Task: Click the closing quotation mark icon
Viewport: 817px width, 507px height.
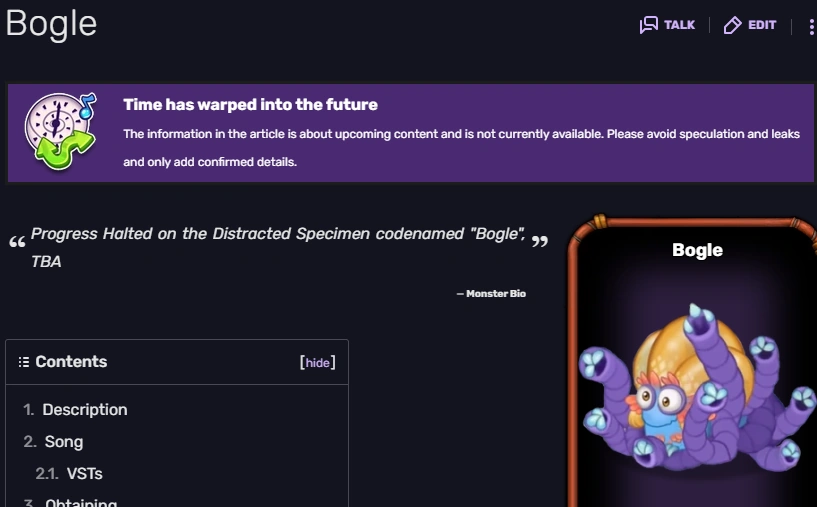Action: [x=540, y=241]
